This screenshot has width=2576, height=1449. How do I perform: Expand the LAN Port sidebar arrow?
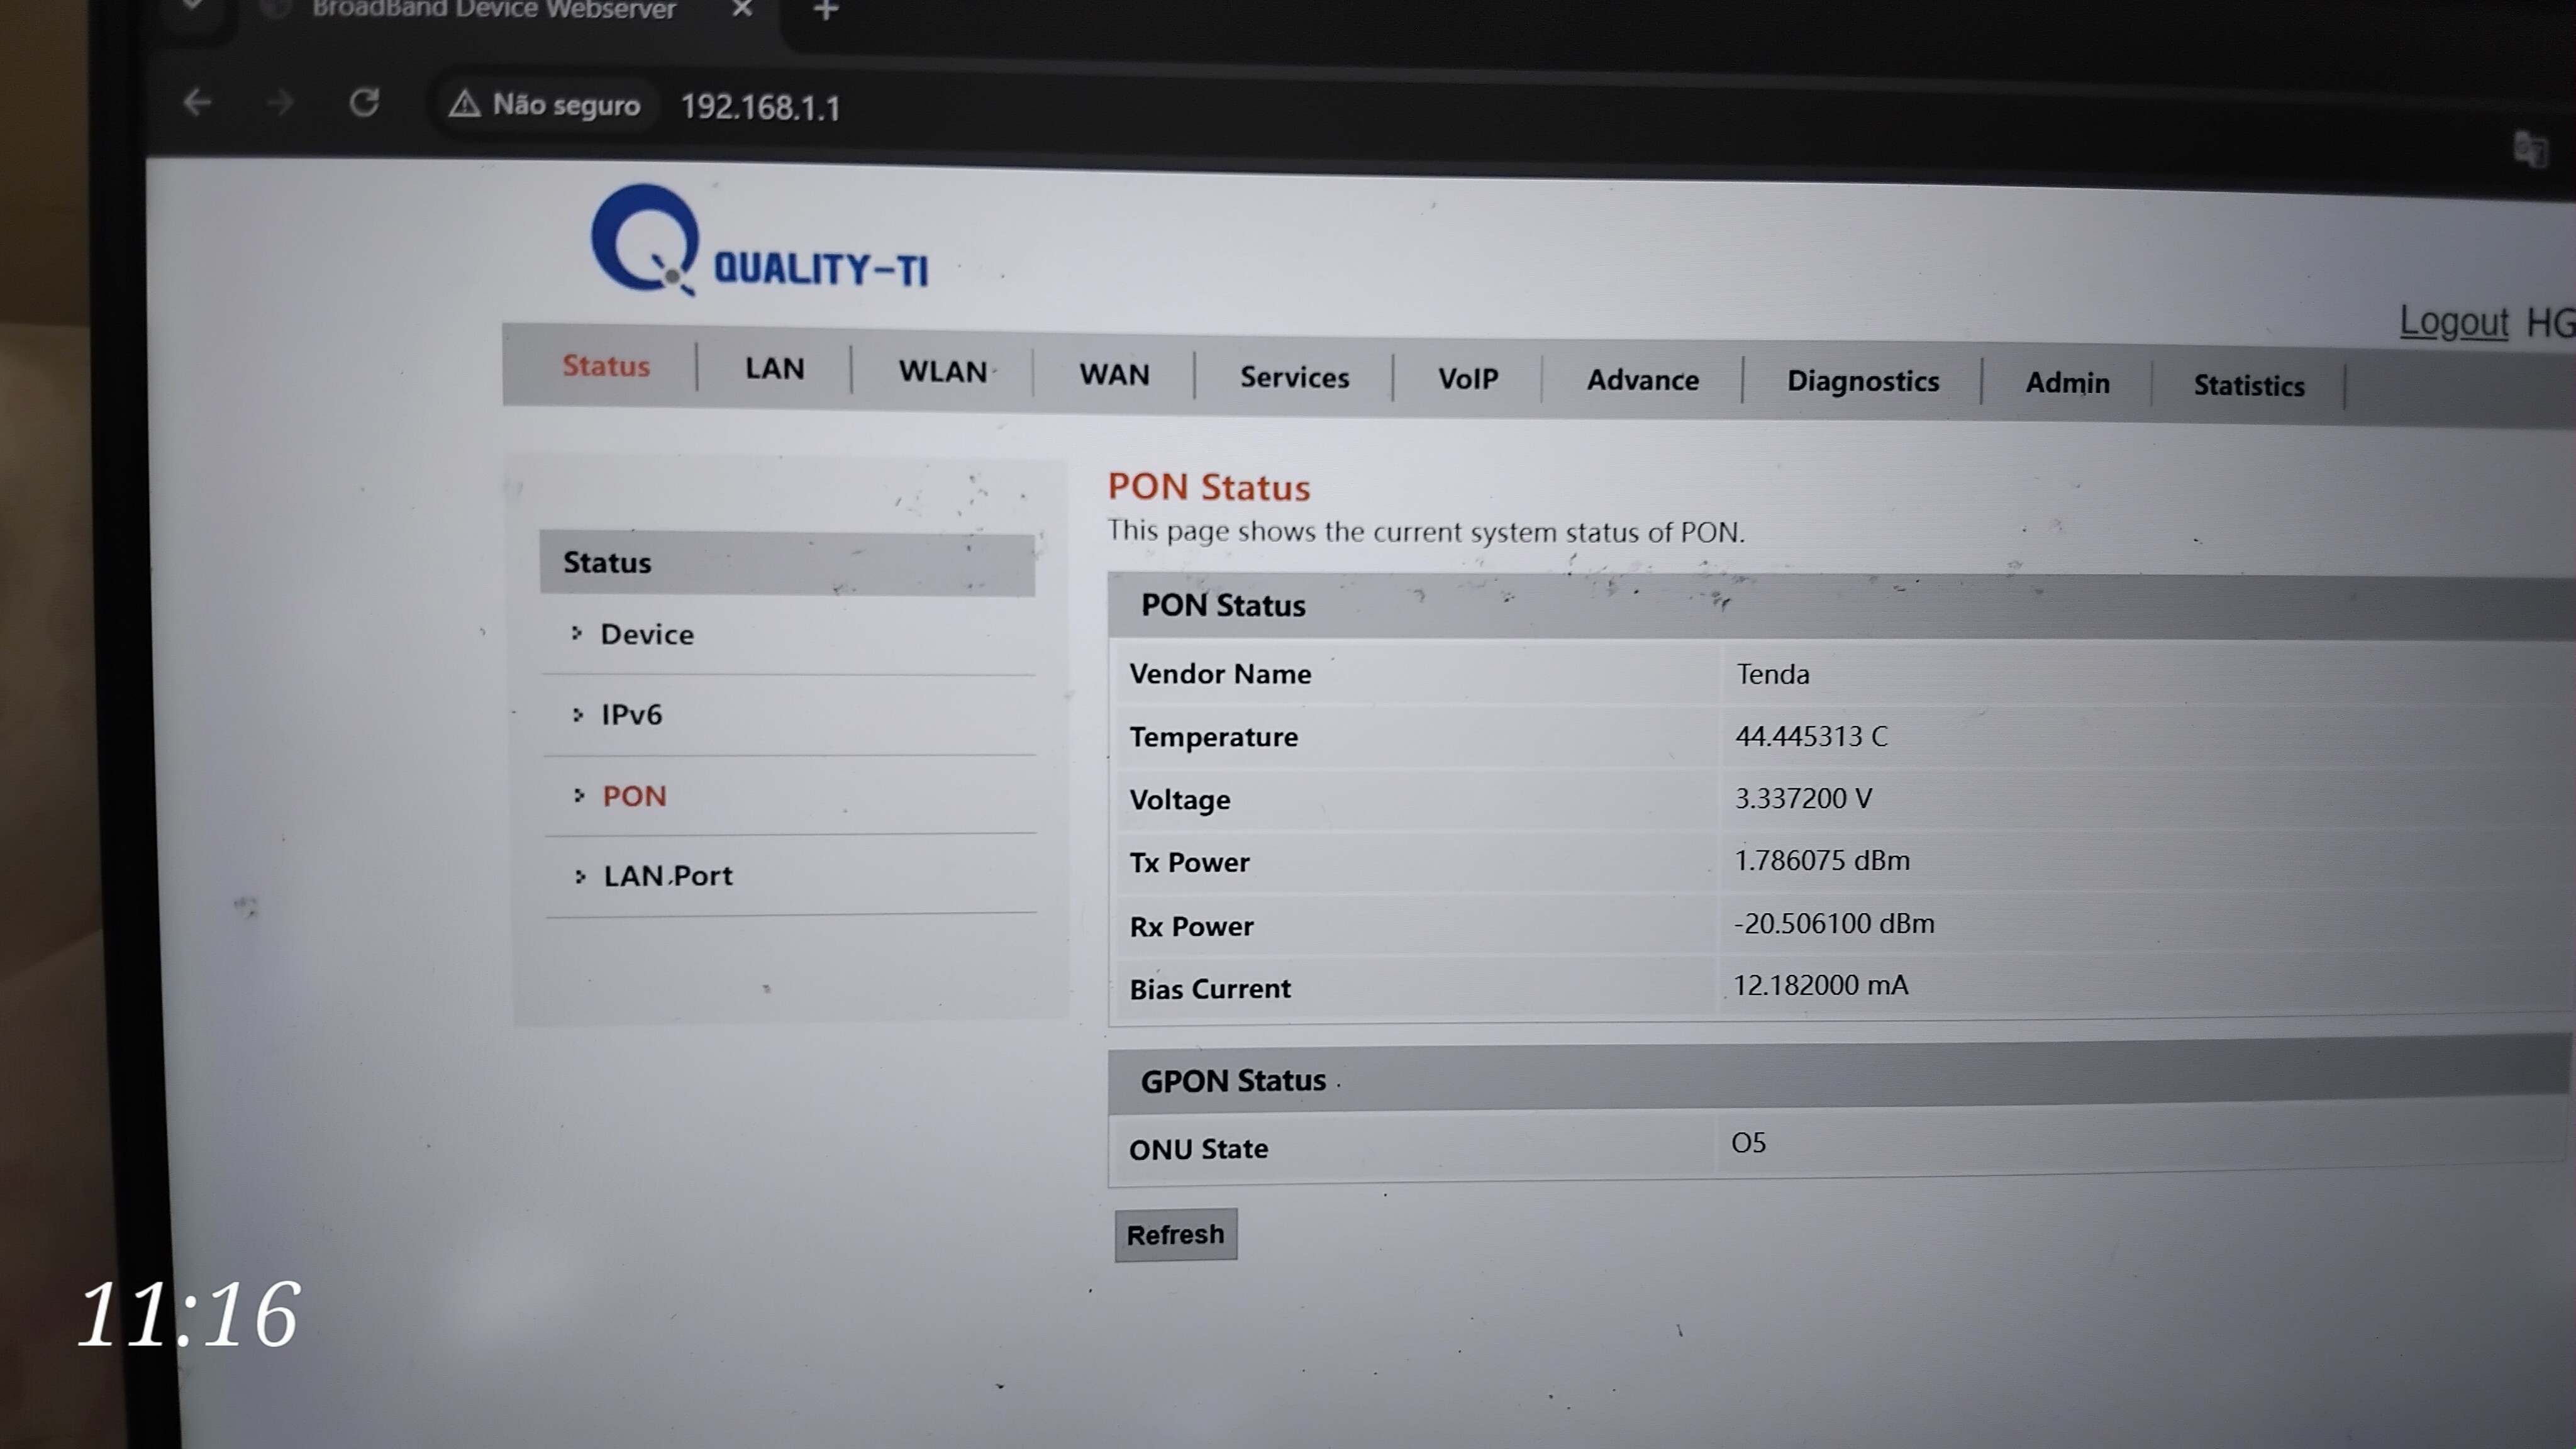tap(580, 876)
